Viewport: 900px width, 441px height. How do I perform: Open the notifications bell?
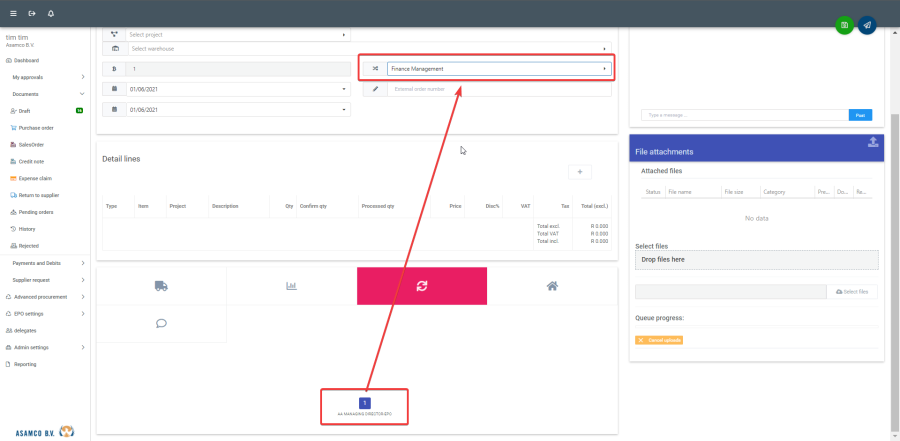[x=51, y=13]
